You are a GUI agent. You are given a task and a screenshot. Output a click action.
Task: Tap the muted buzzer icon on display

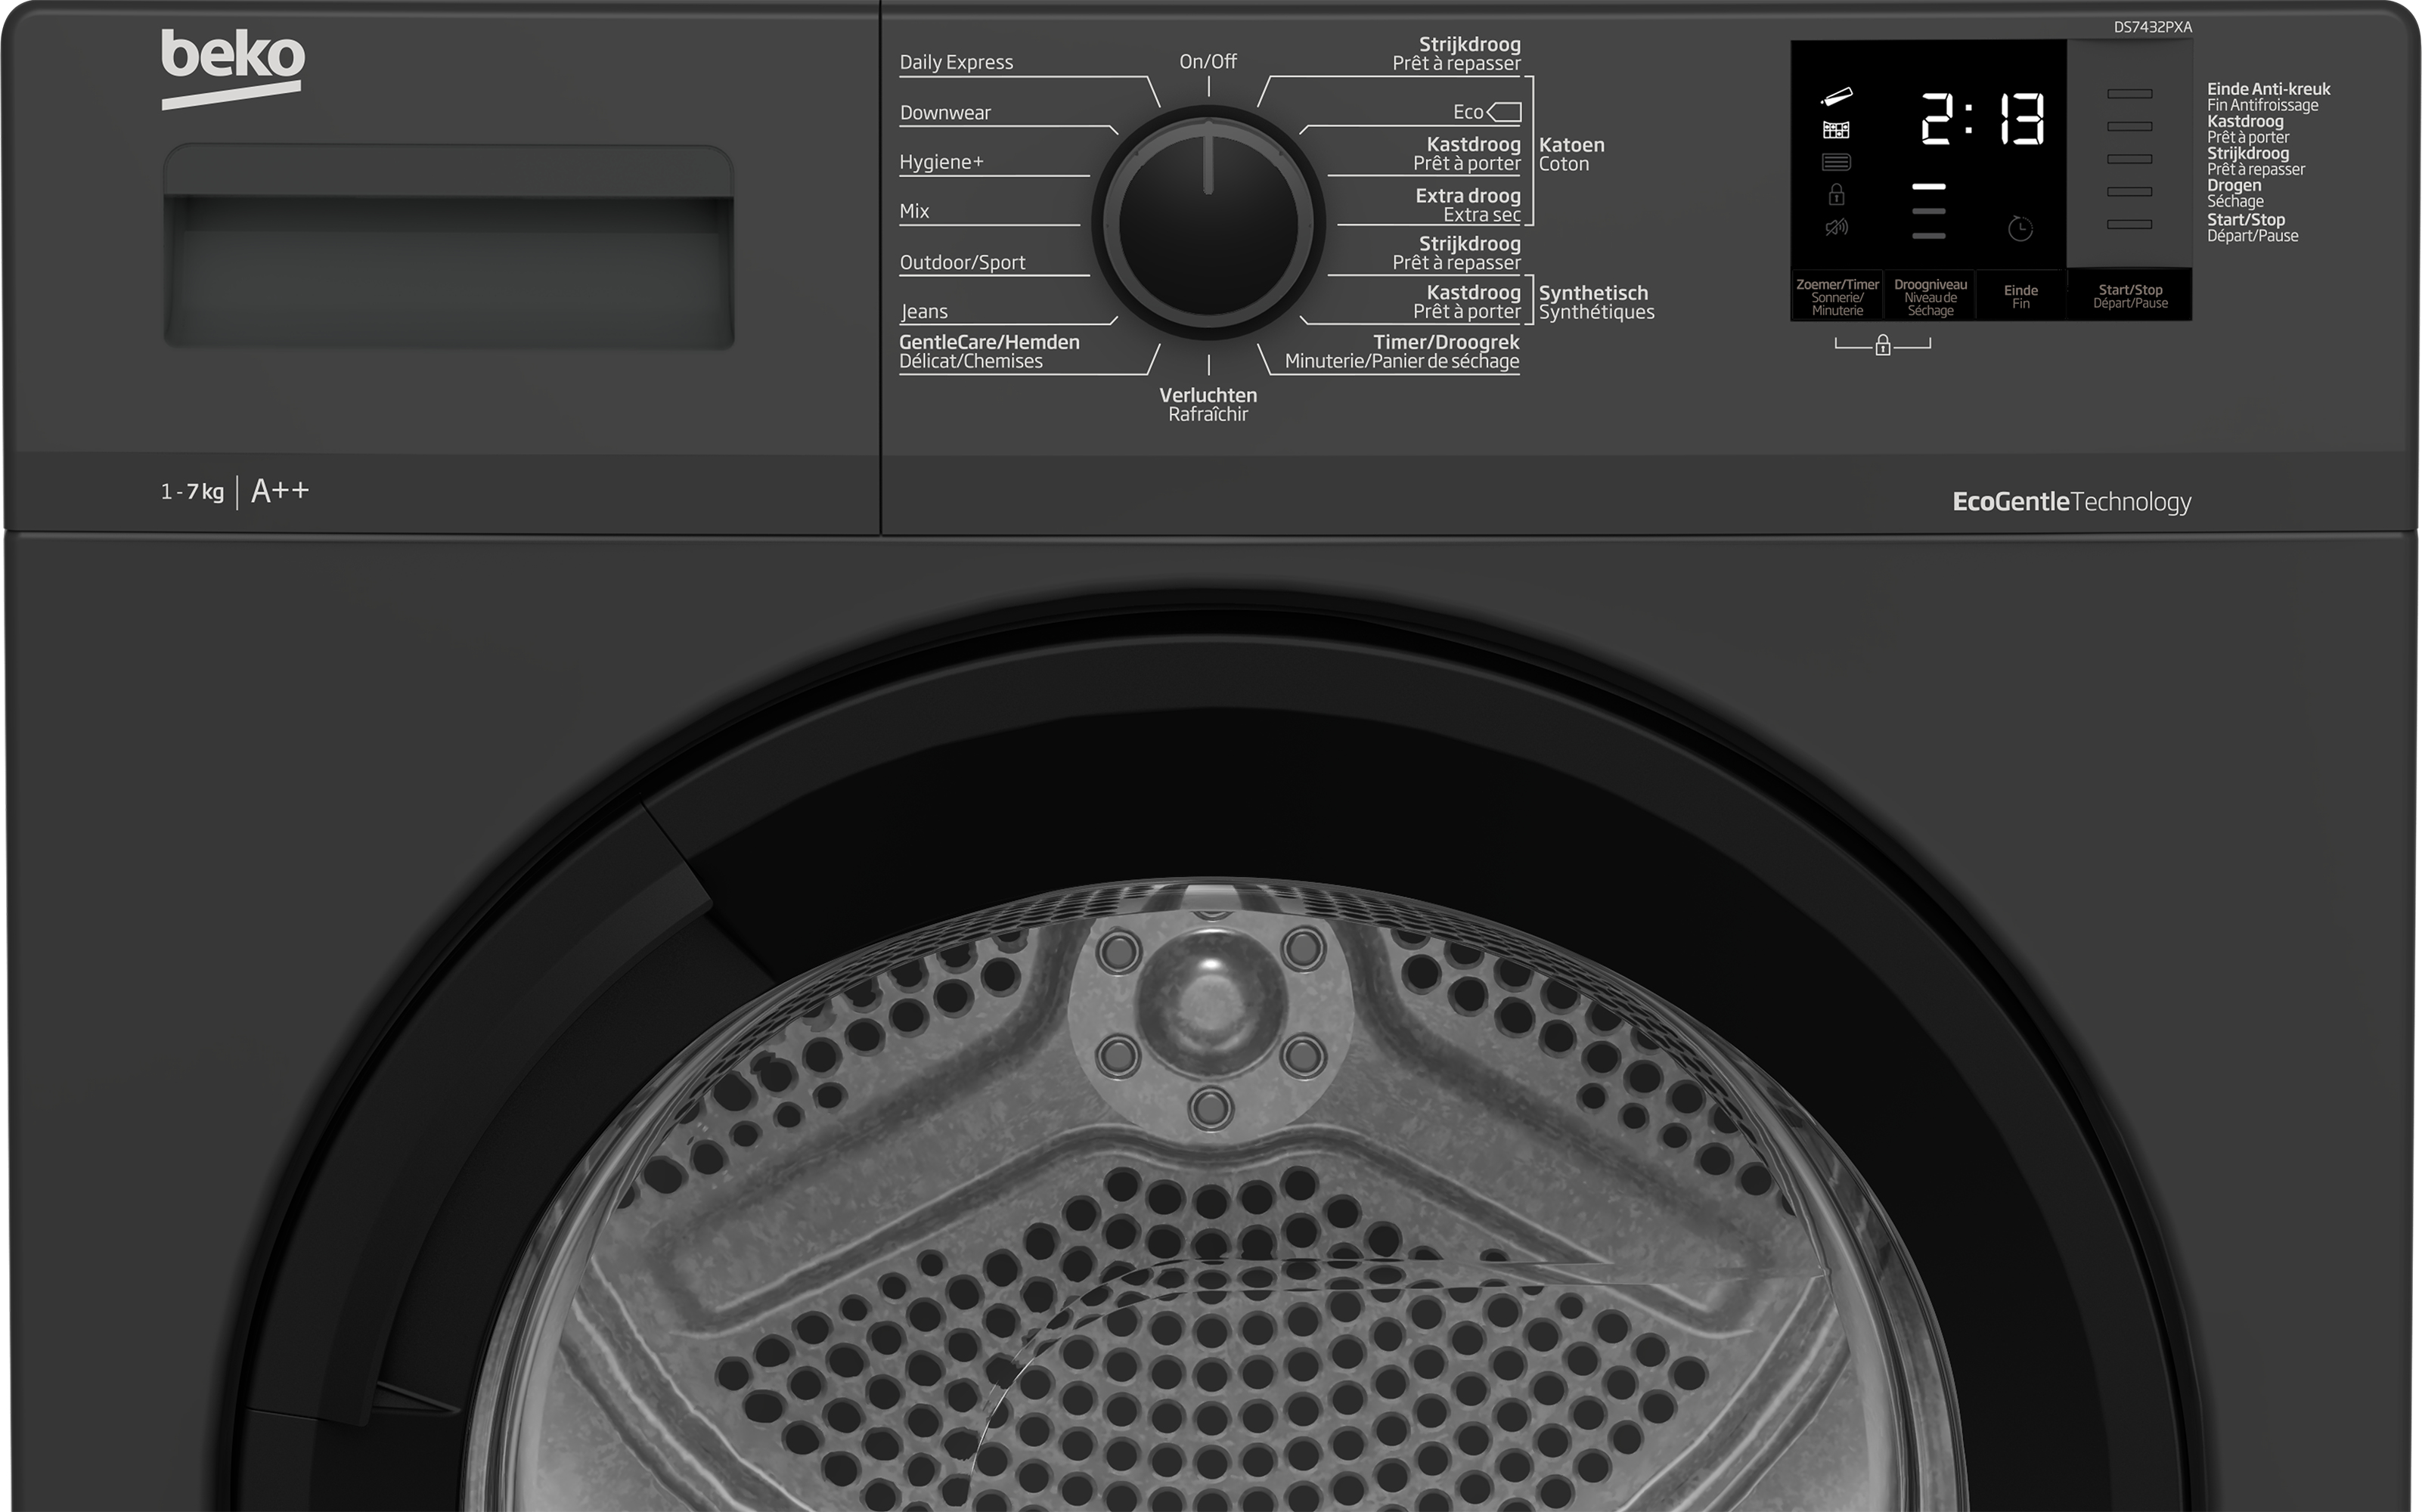1836,228
